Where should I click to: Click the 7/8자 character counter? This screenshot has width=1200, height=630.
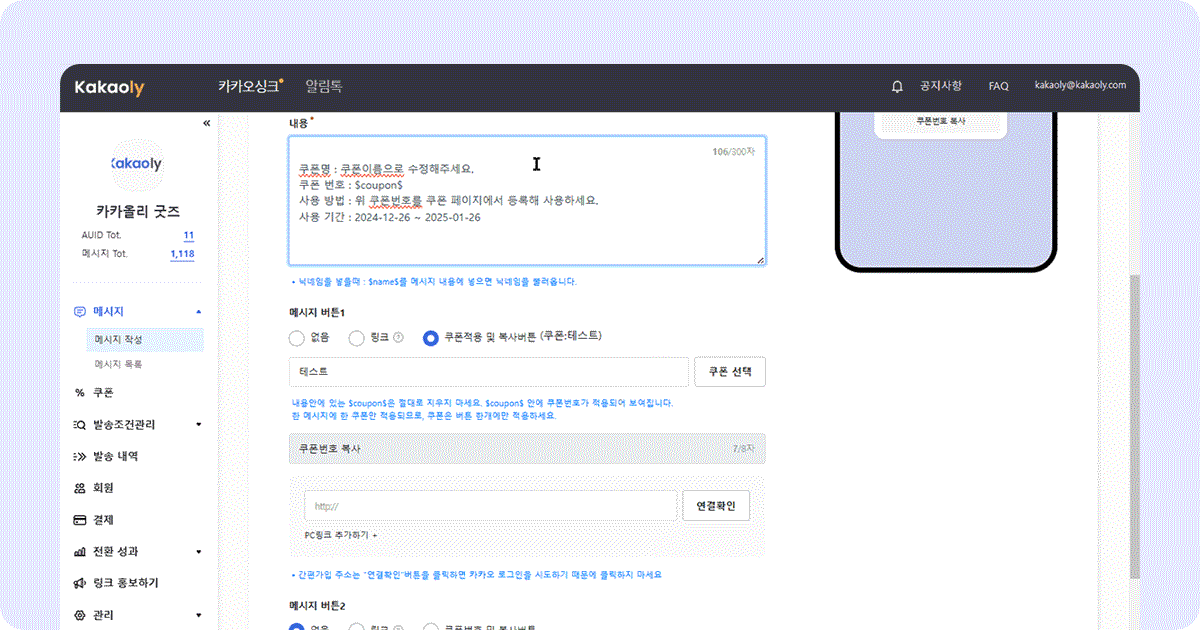click(x=743, y=450)
